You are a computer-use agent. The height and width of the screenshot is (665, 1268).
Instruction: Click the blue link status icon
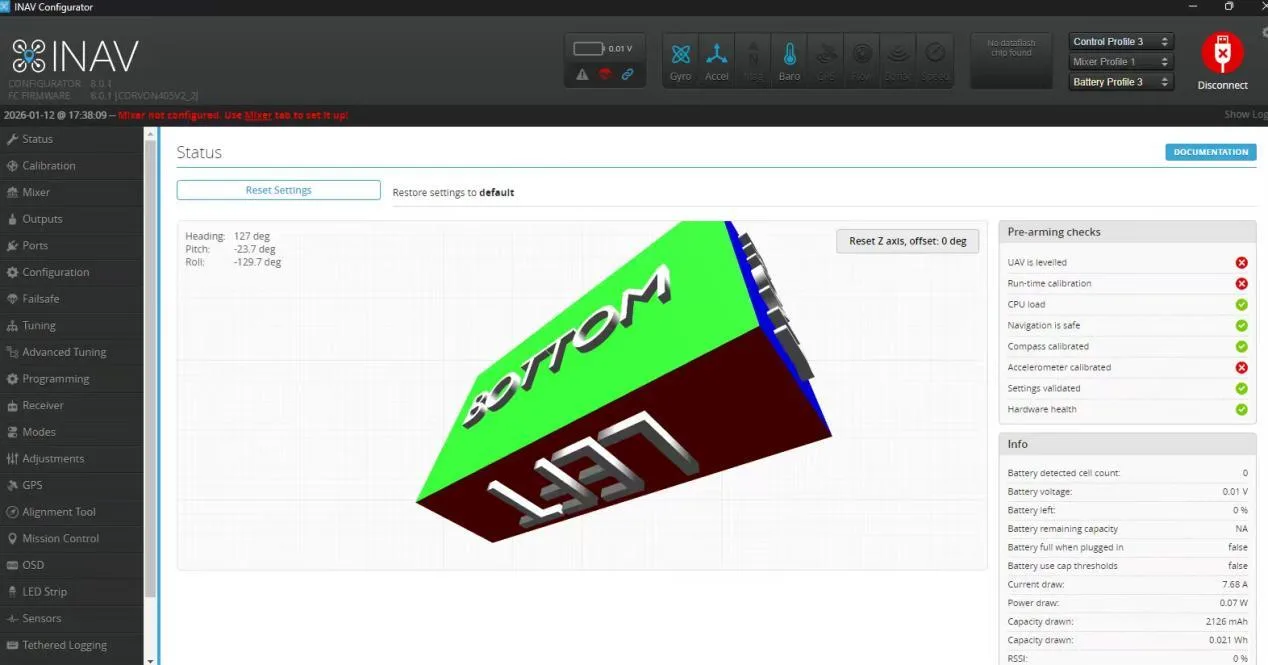click(627, 74)
